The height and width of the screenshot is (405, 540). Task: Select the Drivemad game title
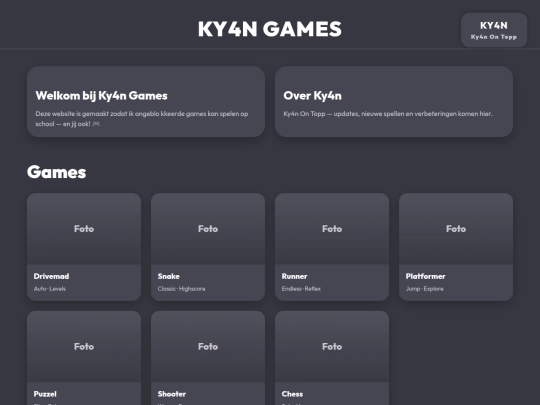(x=51, y=276)
